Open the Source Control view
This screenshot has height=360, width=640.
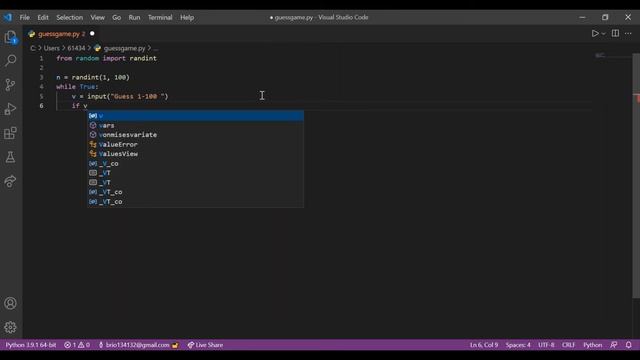tap(11, 84)
